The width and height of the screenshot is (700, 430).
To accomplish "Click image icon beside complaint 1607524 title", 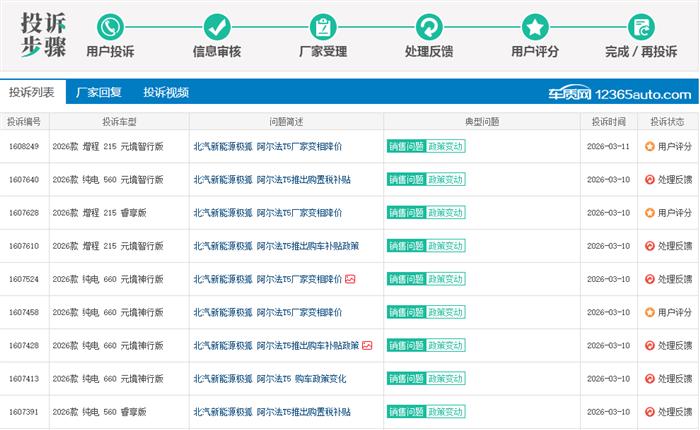I will coord(350,279).
